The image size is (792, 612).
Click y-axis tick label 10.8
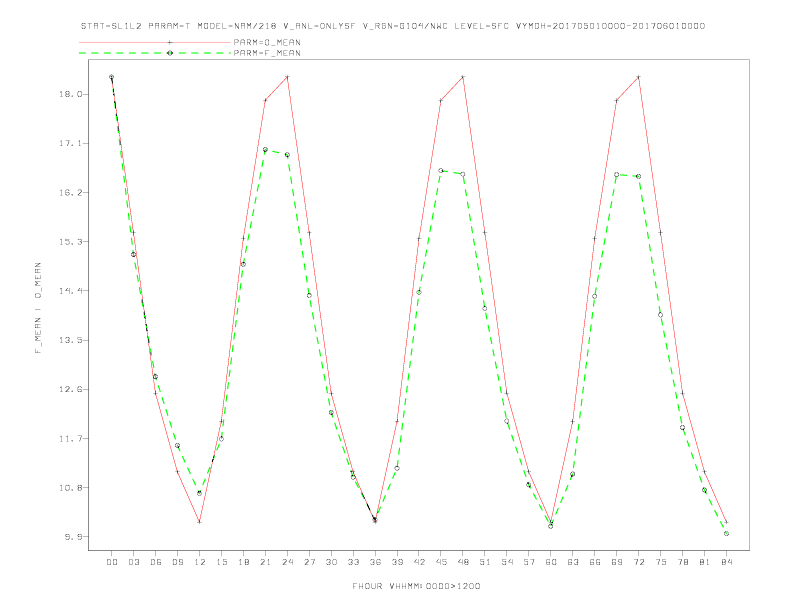[x=70, y=488]
